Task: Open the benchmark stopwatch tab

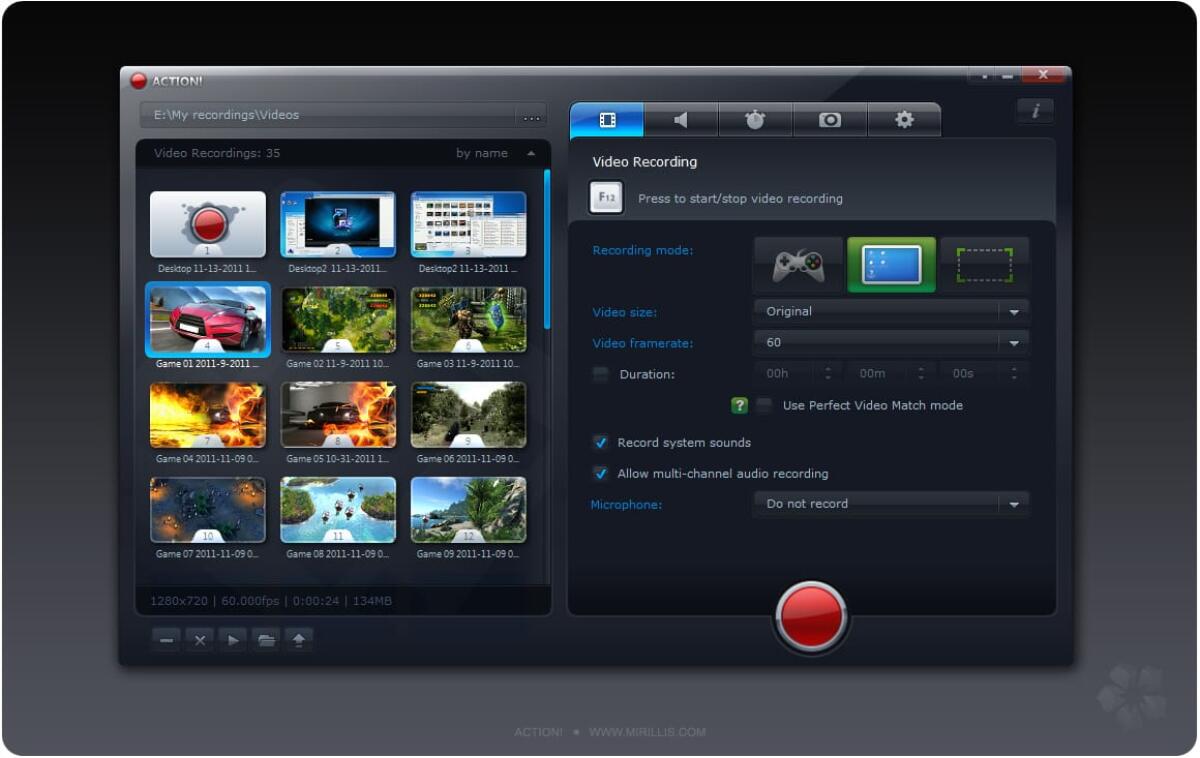Action: click(755, 119)
